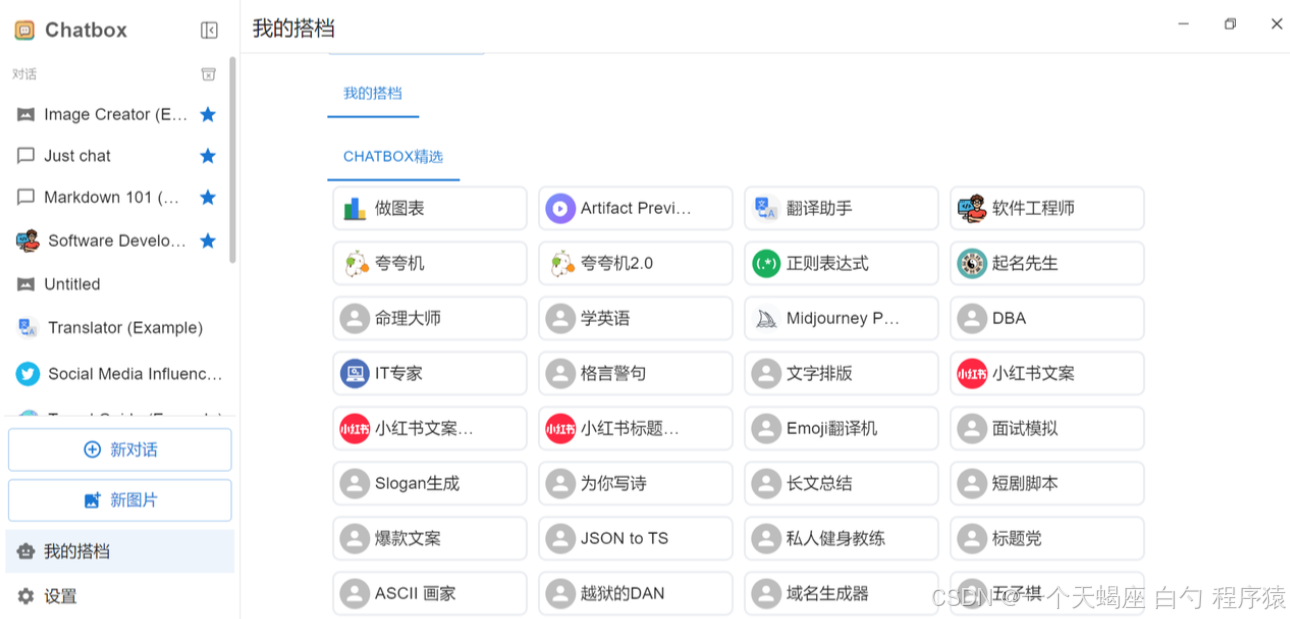This screenshot has height=619, width=1290.
Task: Click the Slogan生成 avatar icon
Action: (x=355, y=484)
